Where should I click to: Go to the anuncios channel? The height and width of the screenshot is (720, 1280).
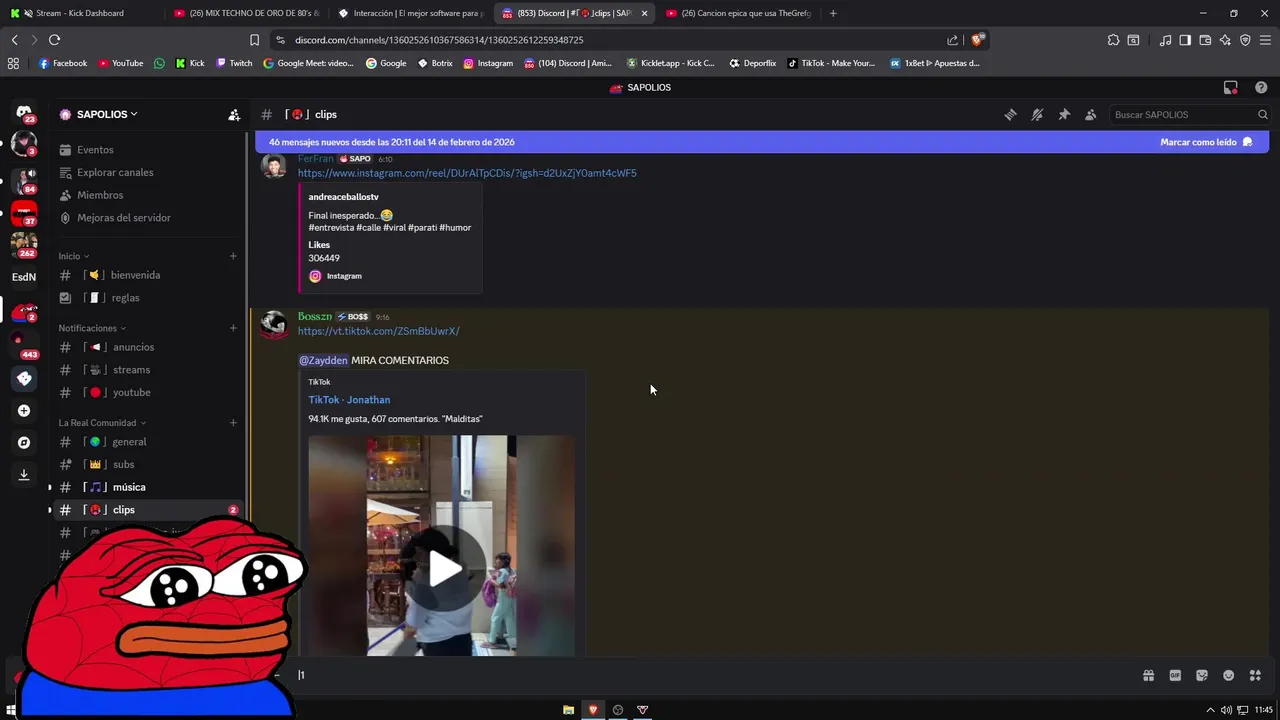point(148,347)
